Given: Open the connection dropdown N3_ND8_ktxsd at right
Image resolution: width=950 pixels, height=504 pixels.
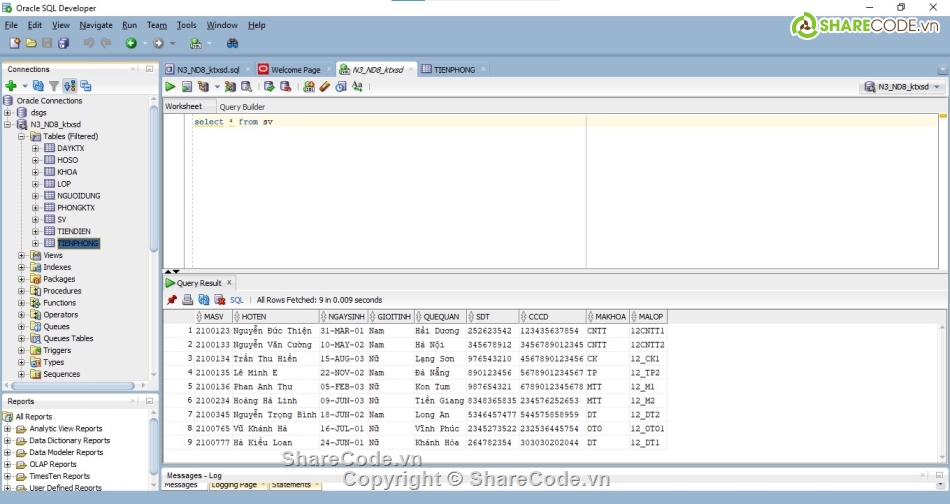Looking at the screenshot, I should [903, 87].
